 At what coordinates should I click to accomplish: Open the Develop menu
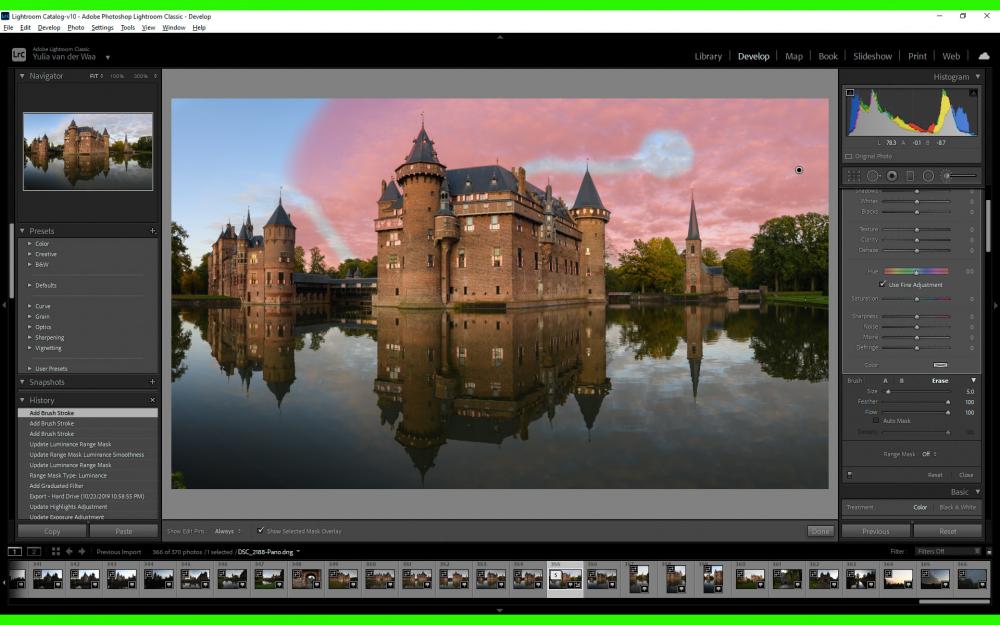[48, 27]
